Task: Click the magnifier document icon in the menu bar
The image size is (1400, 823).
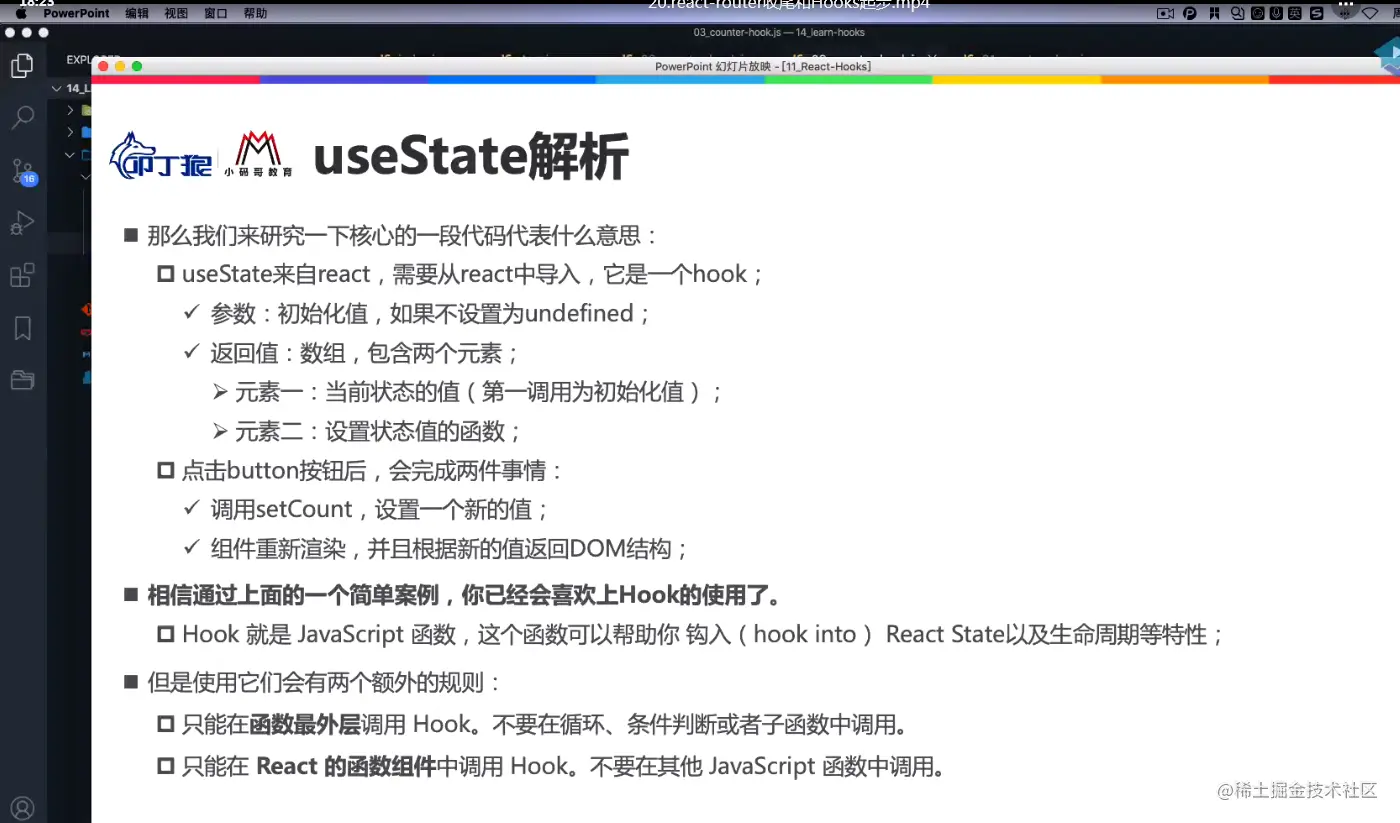Action: pyautogui.click(x=1238, y=14)
